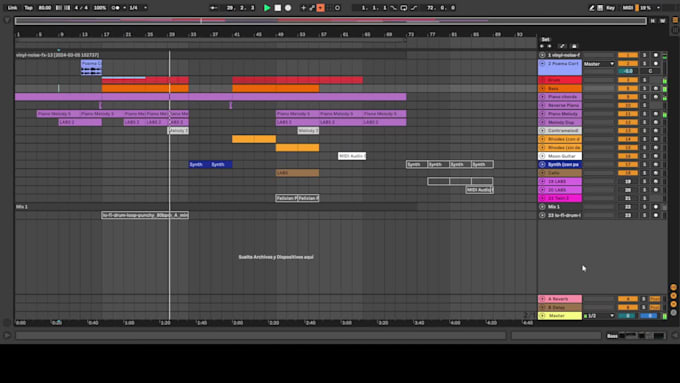The width and height of the screenshot is (680, 383).
Task: Arm the Moon Guitar track for recording
Action: (656, 156)
